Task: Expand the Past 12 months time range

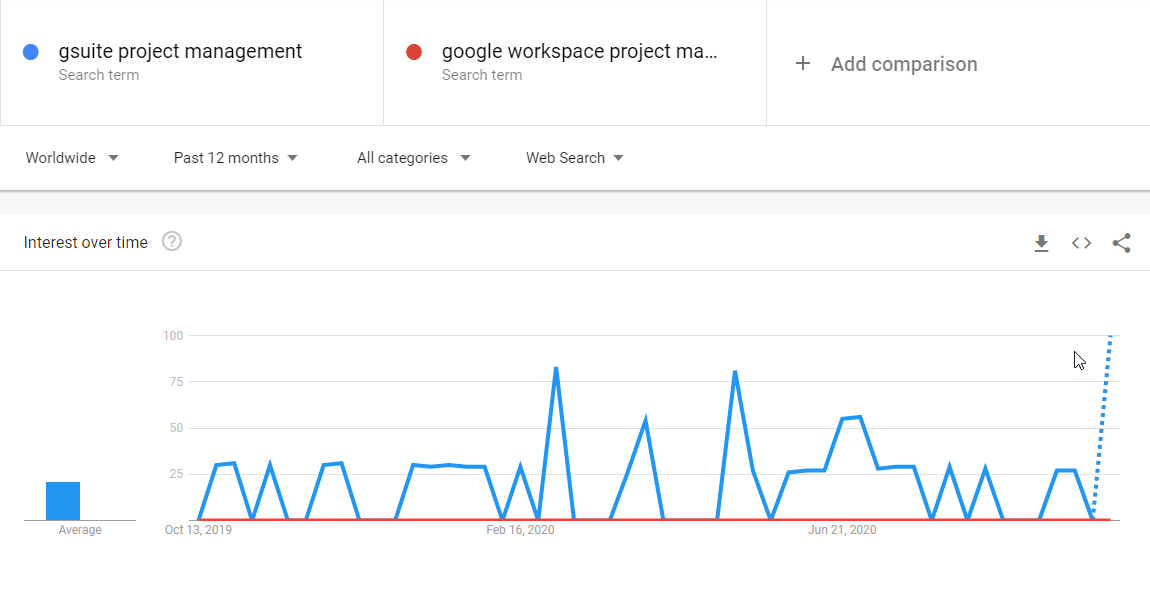Action: 236,158
